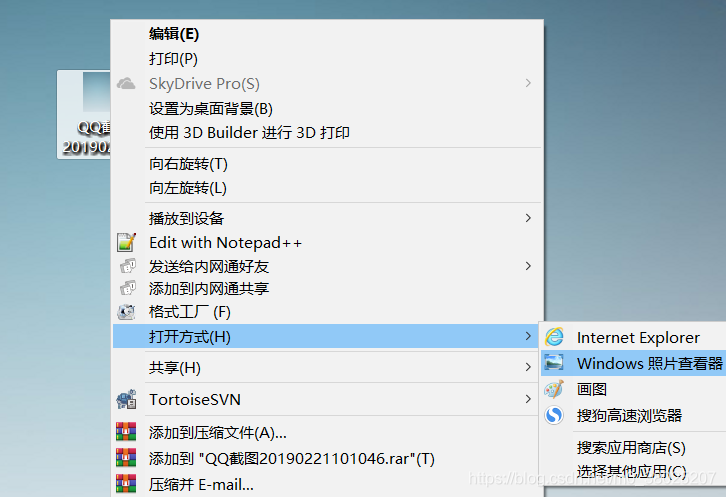
Task: Choose 添加到压缩文件(A)...
Action: pos(327,433)
